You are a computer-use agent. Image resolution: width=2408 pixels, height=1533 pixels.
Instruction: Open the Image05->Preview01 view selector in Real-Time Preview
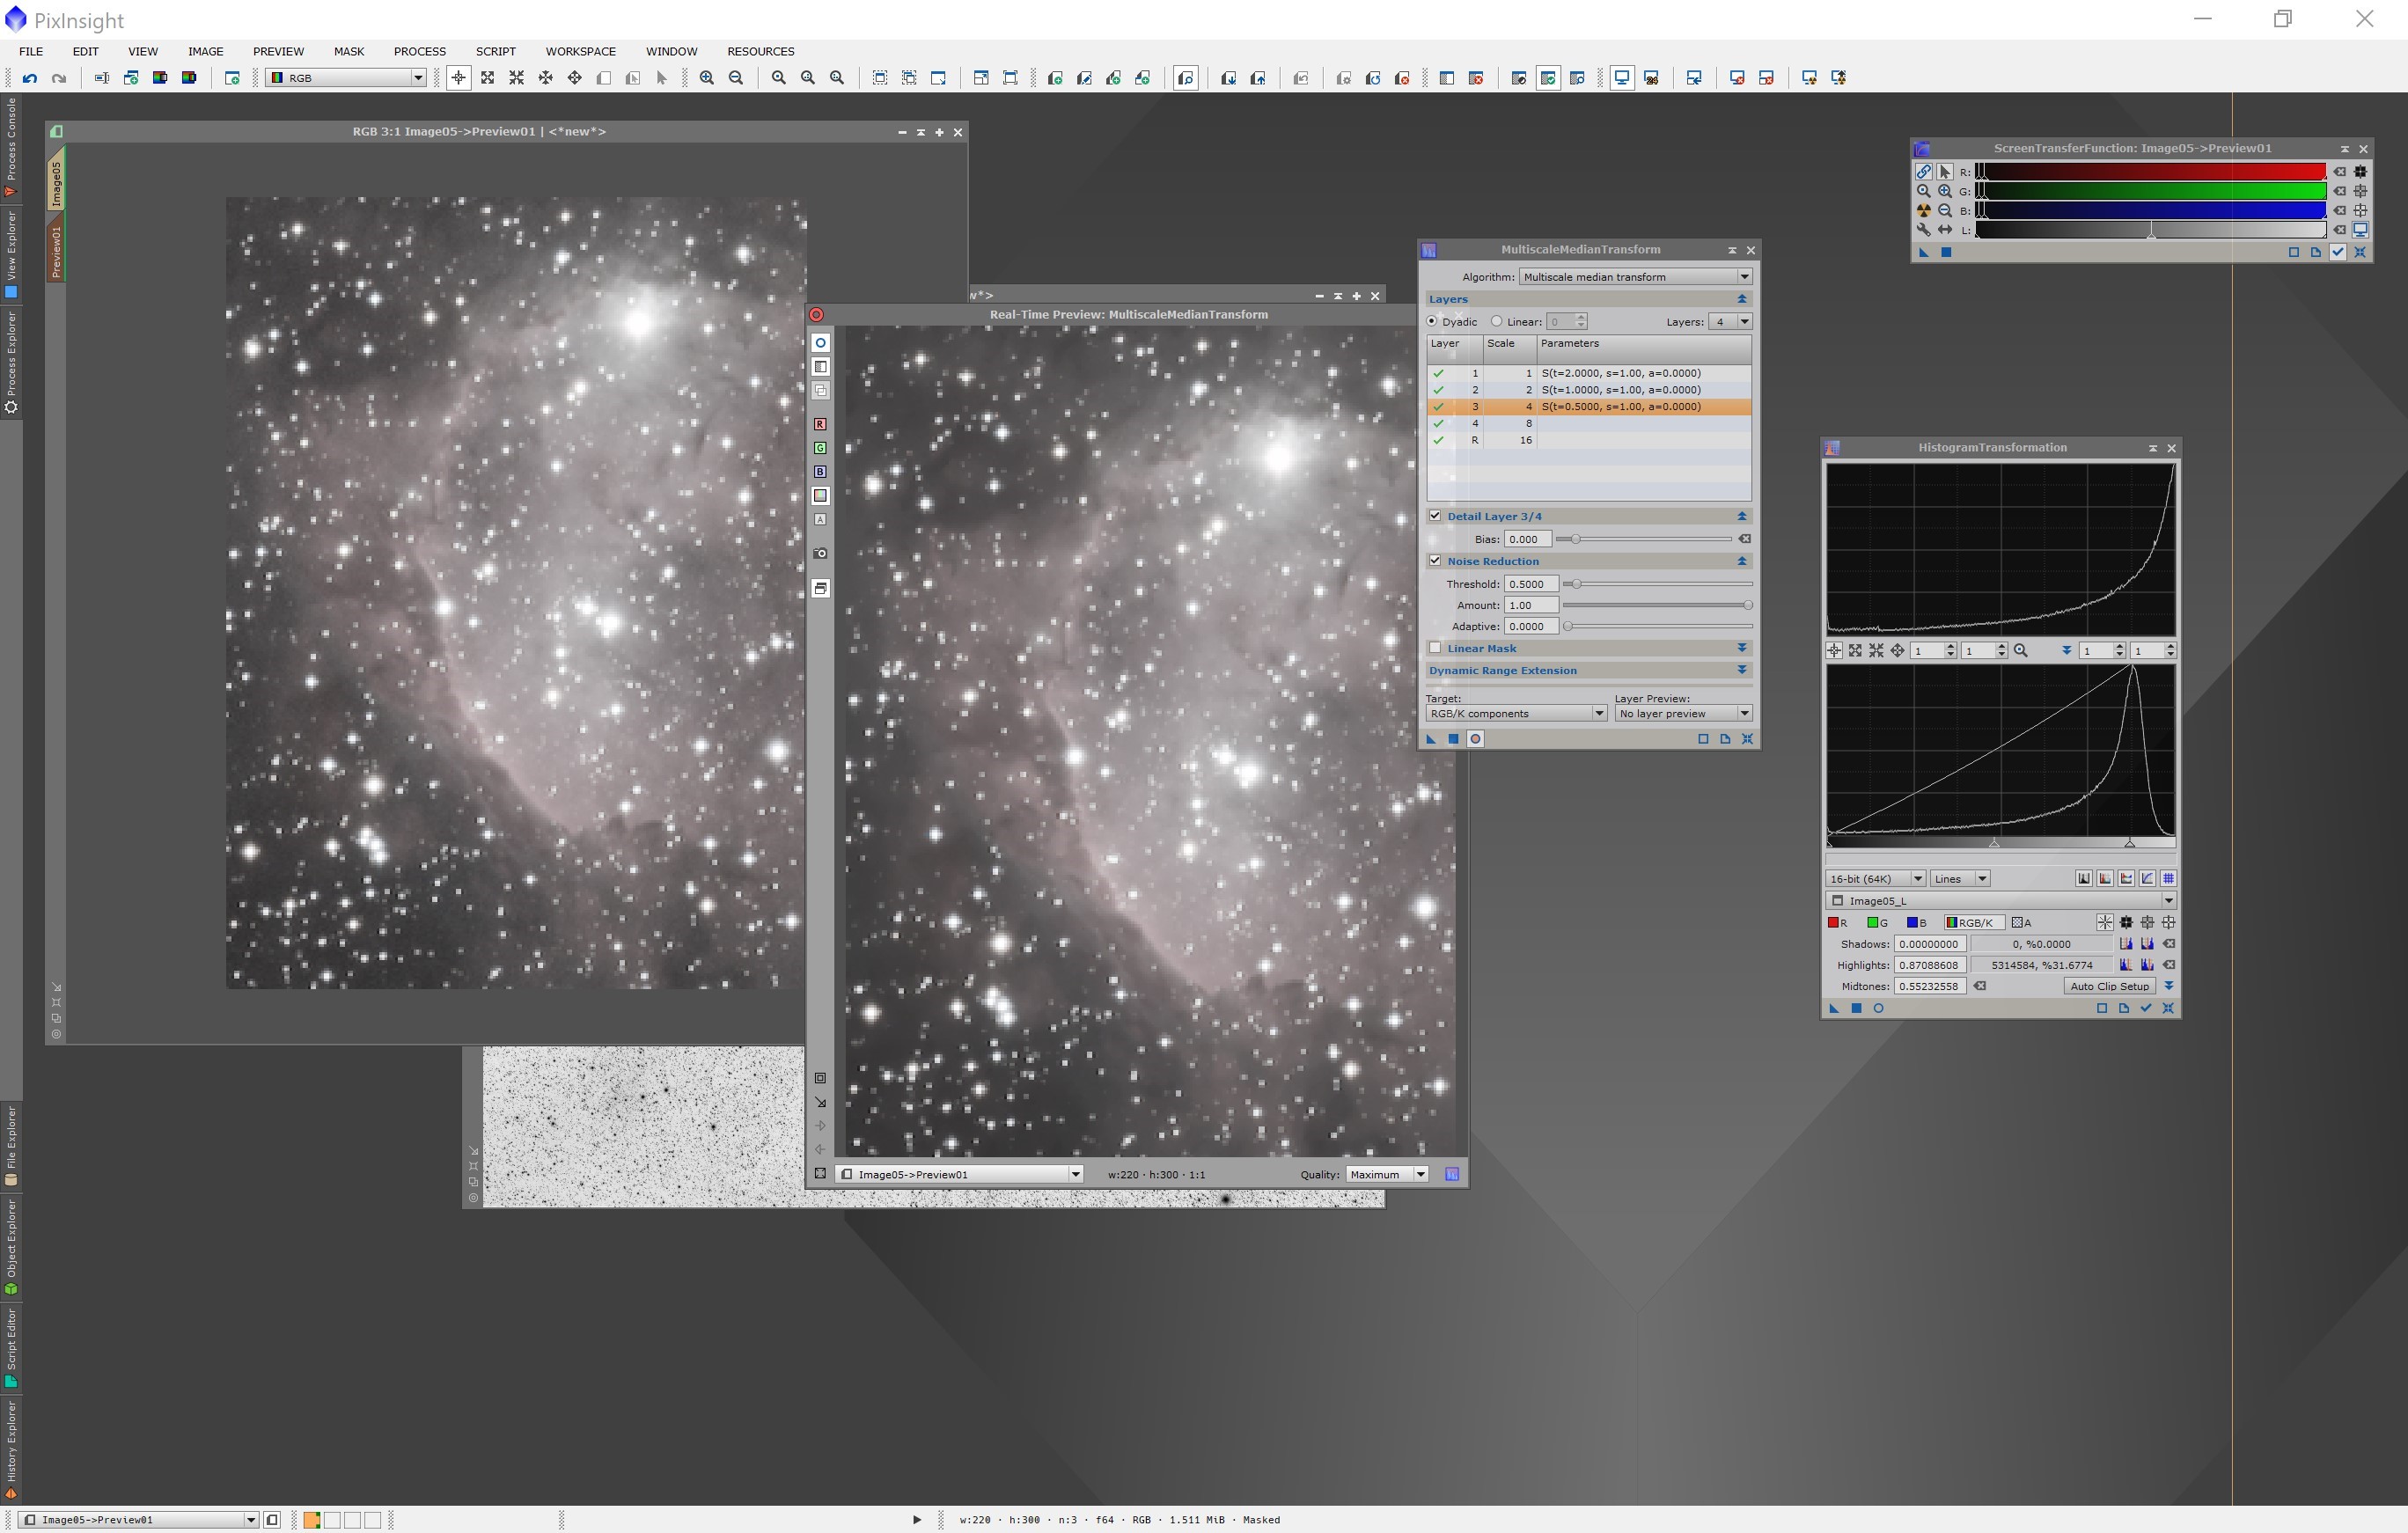[960, 1175]
